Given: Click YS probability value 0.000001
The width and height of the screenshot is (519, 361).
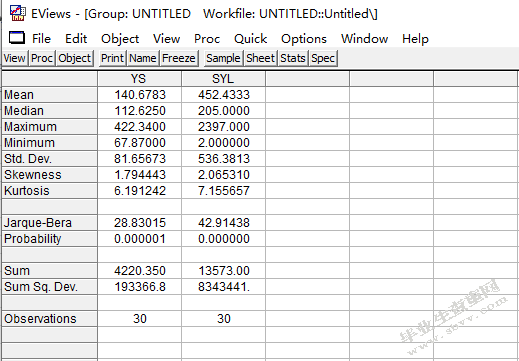Looking at the screenshot, I should point(140,239).
